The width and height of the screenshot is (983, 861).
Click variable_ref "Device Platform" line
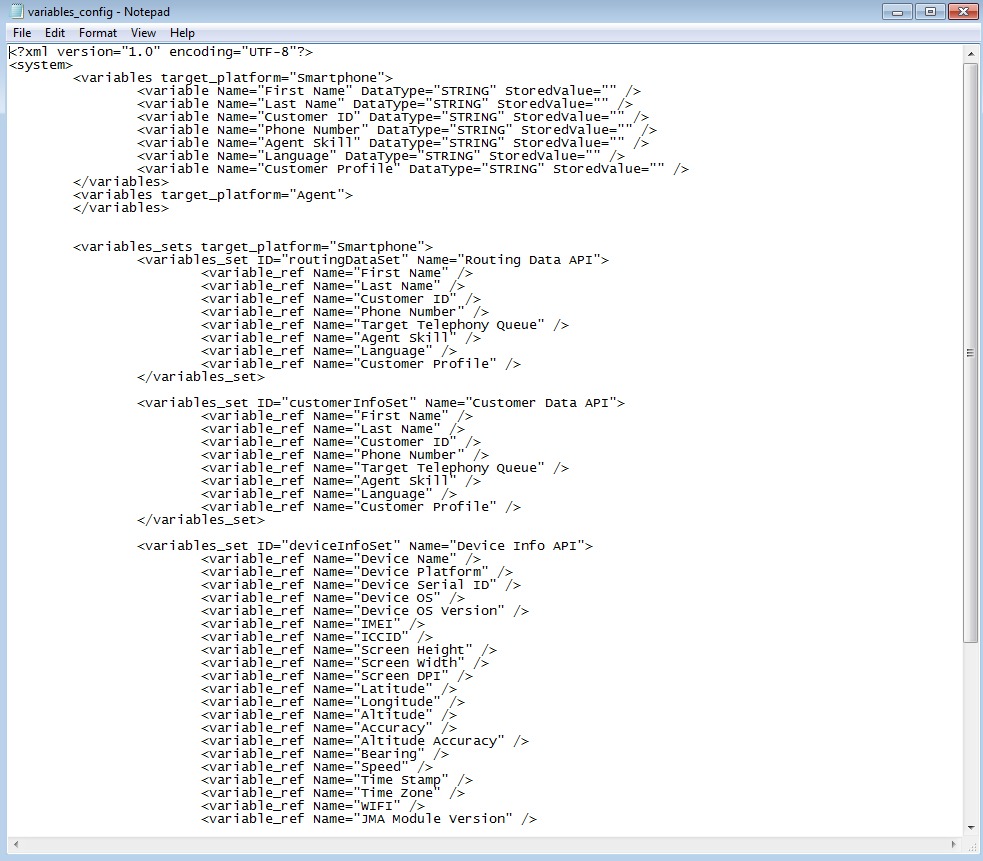tap(357, 572)
